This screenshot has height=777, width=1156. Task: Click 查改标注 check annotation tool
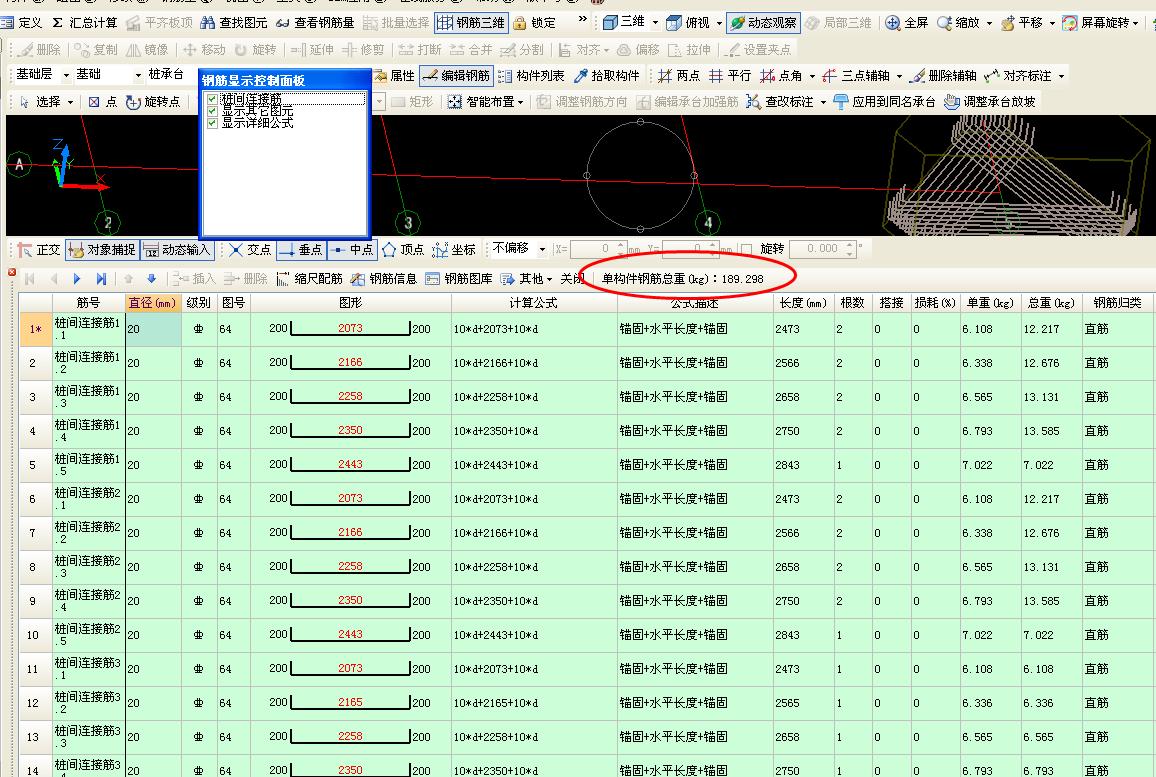(780, 102)
